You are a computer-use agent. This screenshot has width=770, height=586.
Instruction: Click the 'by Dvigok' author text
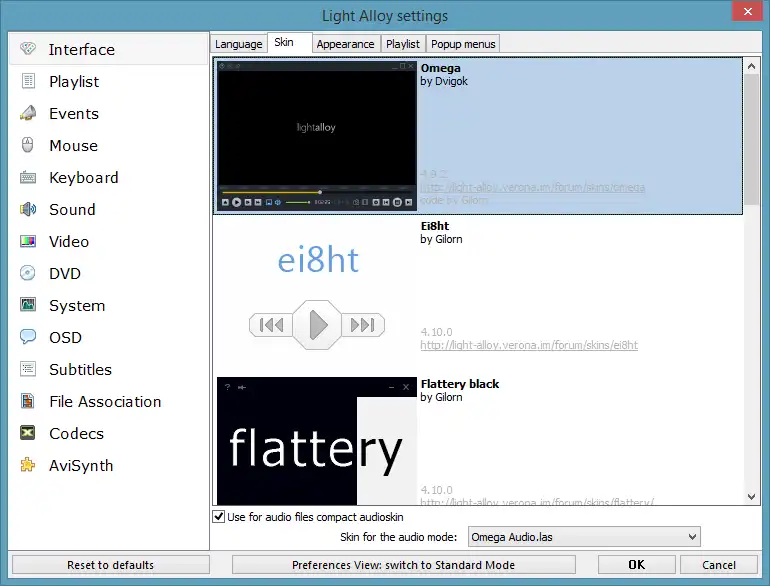(x=444, y=81)
